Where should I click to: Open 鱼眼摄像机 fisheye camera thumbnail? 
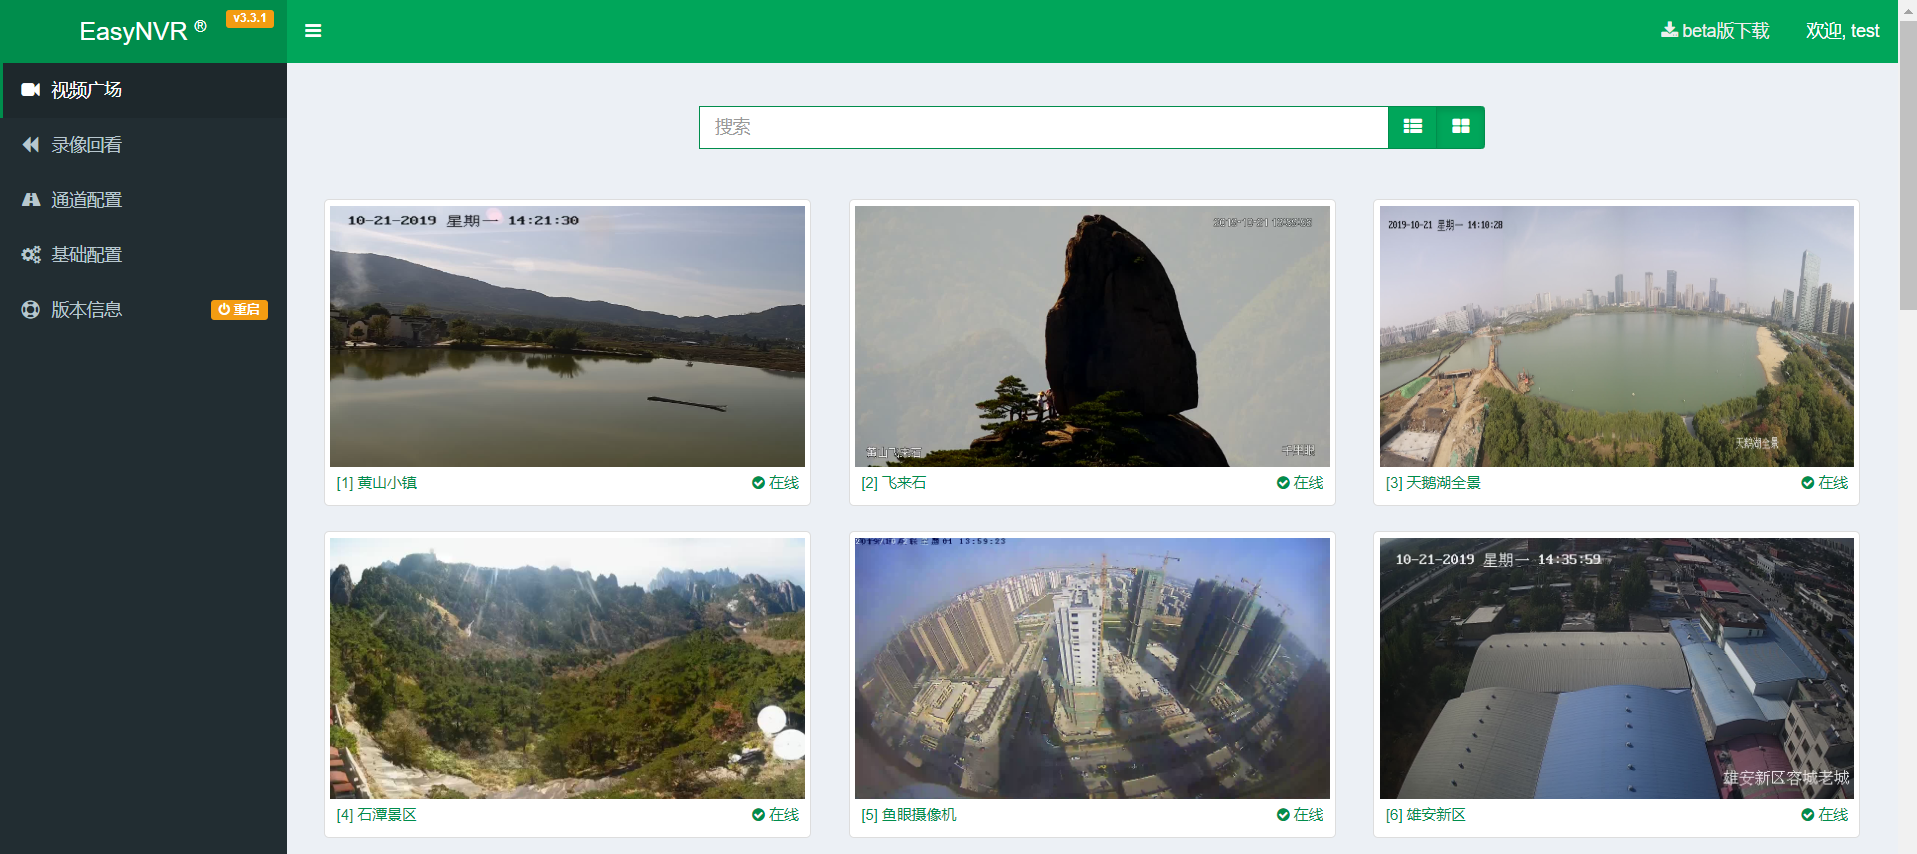click(1092, 668)
